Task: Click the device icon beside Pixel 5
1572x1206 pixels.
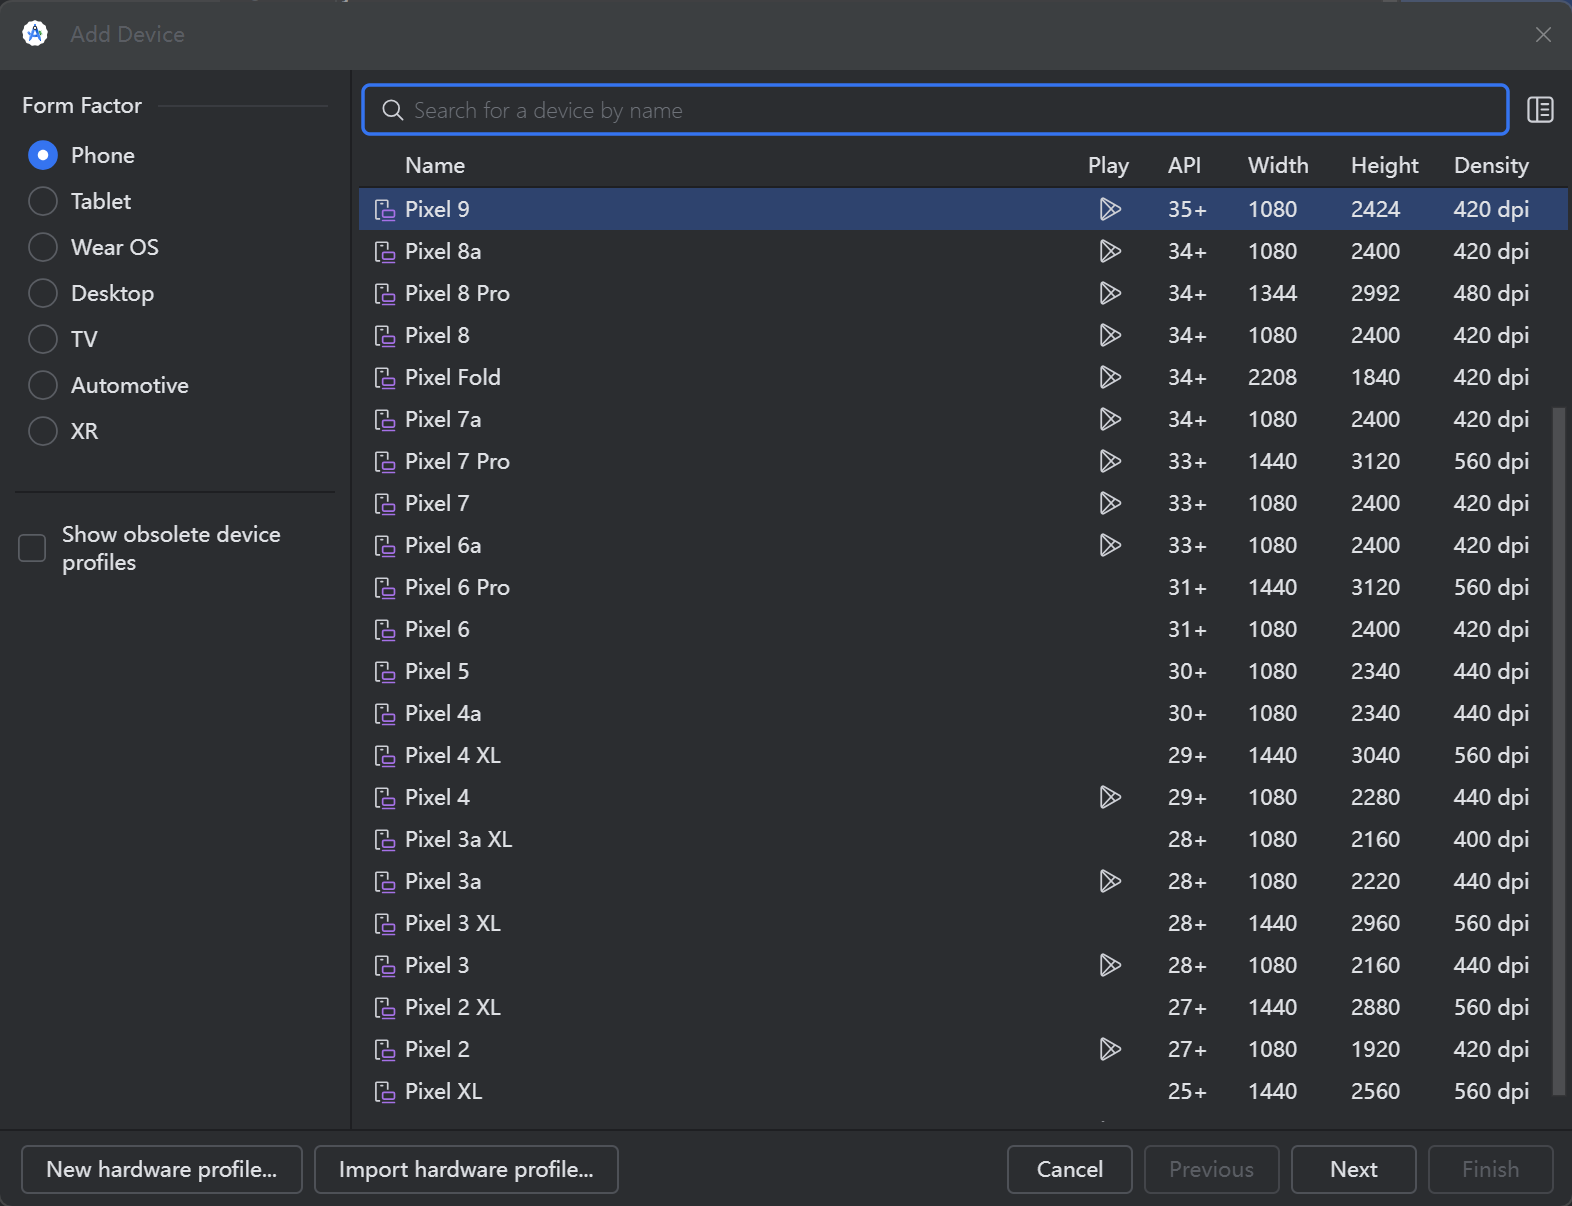Action: tap(385, 671)
